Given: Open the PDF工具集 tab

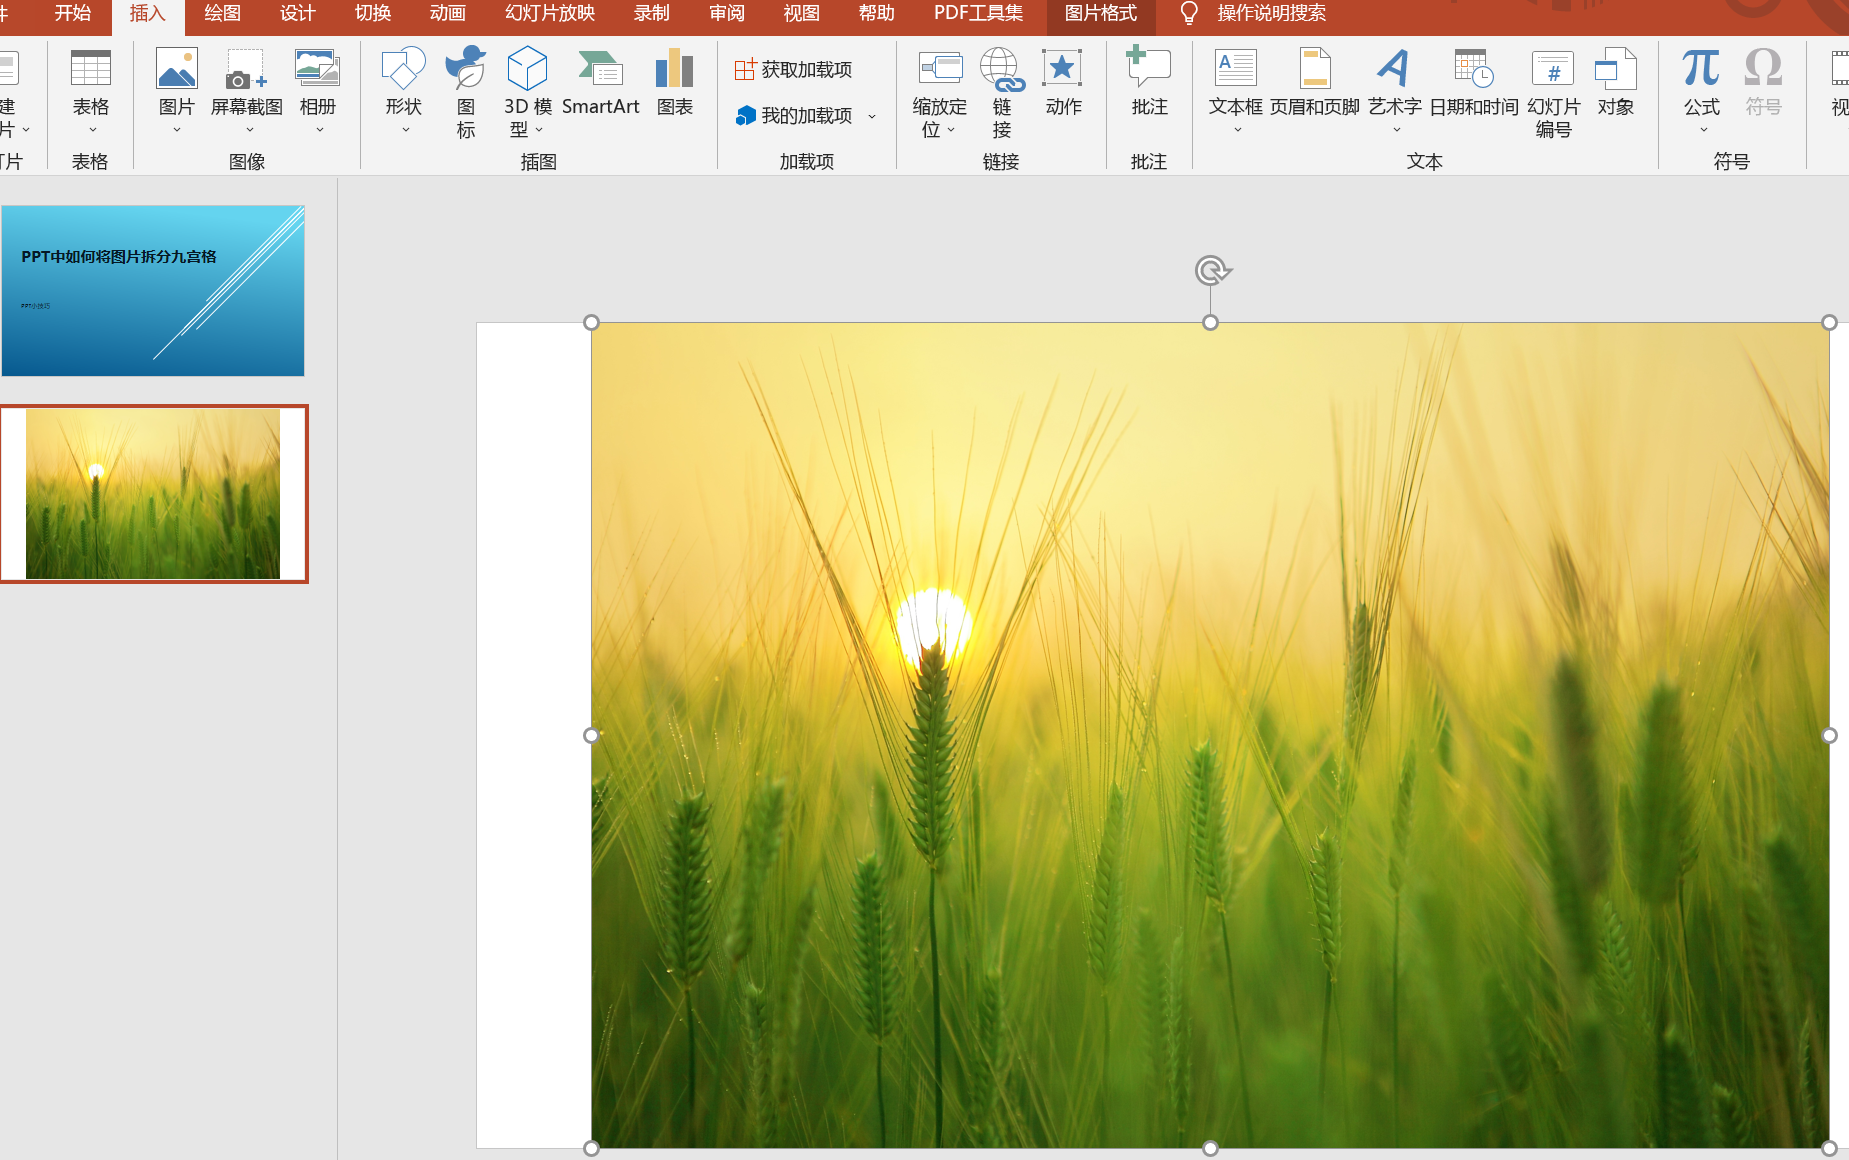Looking at the screenshot, I should click(x=979, y=13).
